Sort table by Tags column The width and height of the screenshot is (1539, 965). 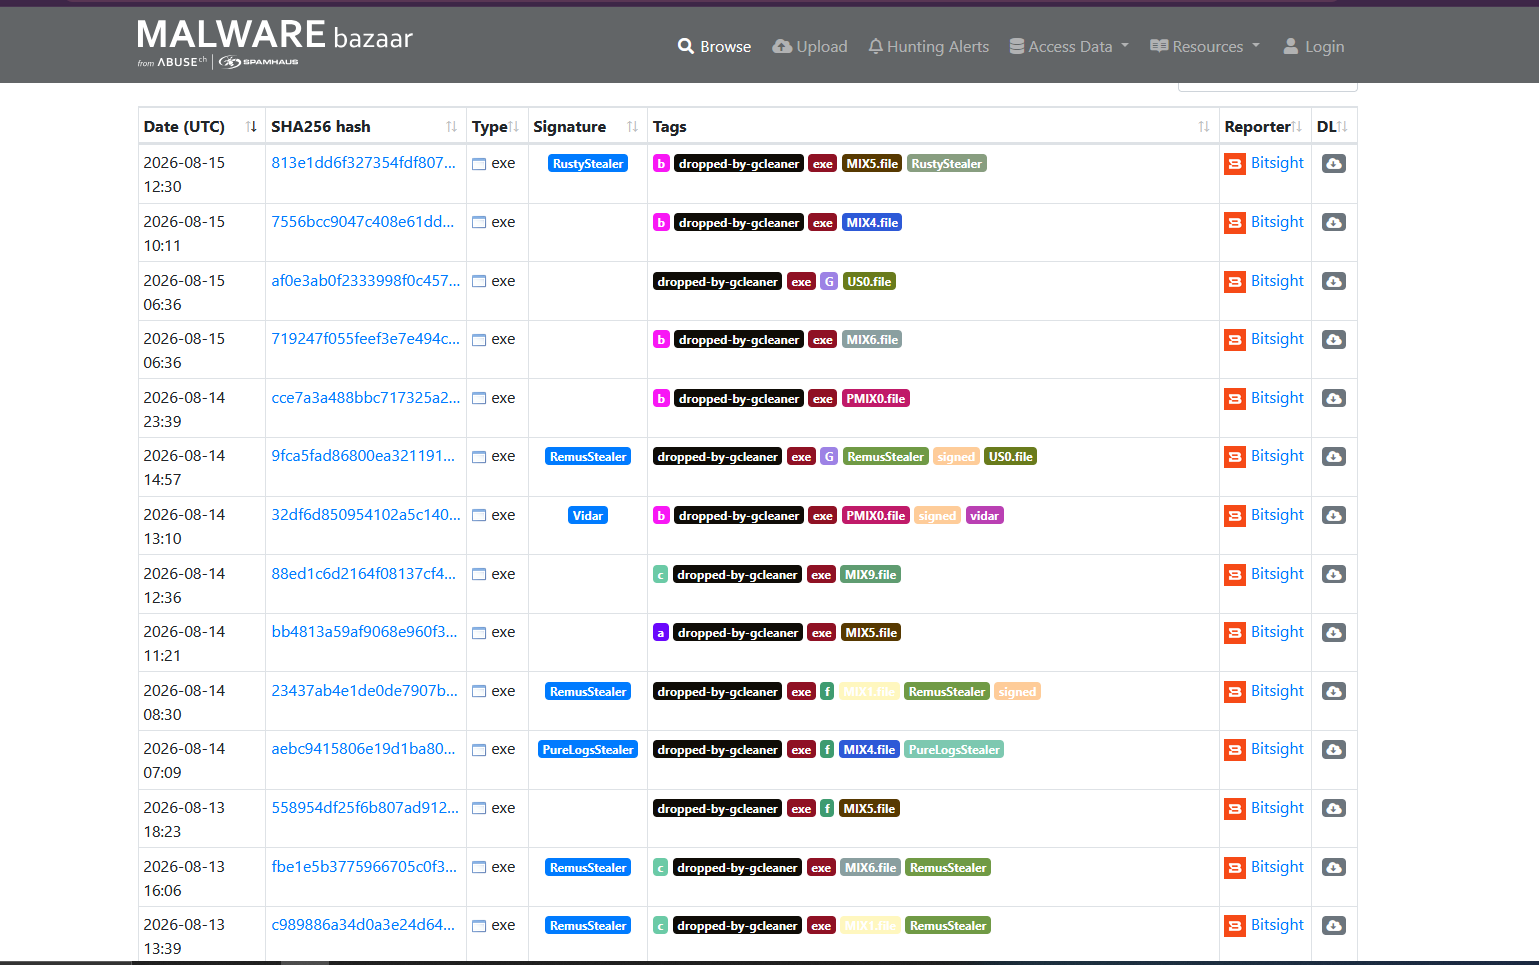click(932, 126)
